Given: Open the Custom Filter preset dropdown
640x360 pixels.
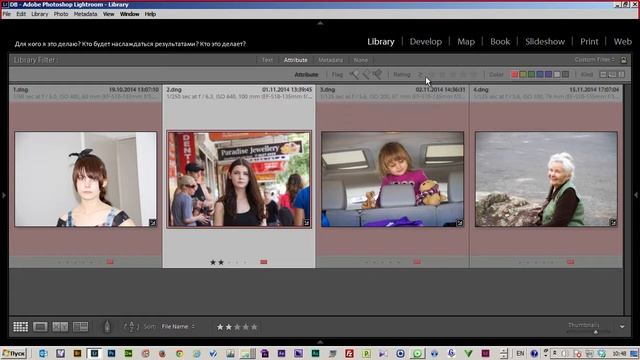Looking at the screenshot, I should point(594,60).
